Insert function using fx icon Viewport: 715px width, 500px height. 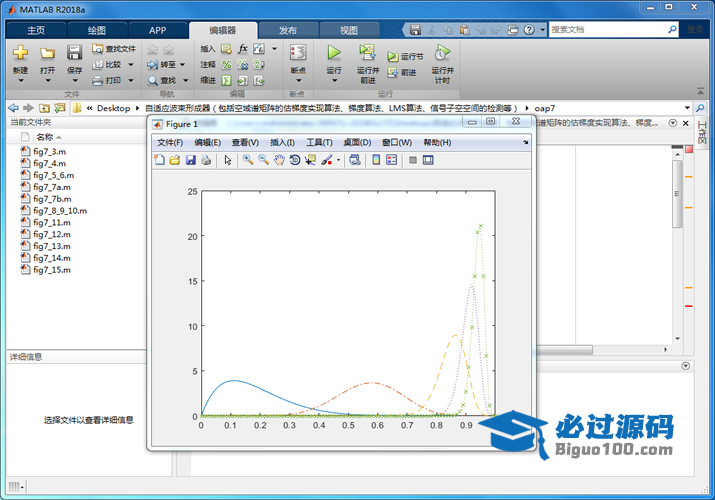(x=243, y=49)
